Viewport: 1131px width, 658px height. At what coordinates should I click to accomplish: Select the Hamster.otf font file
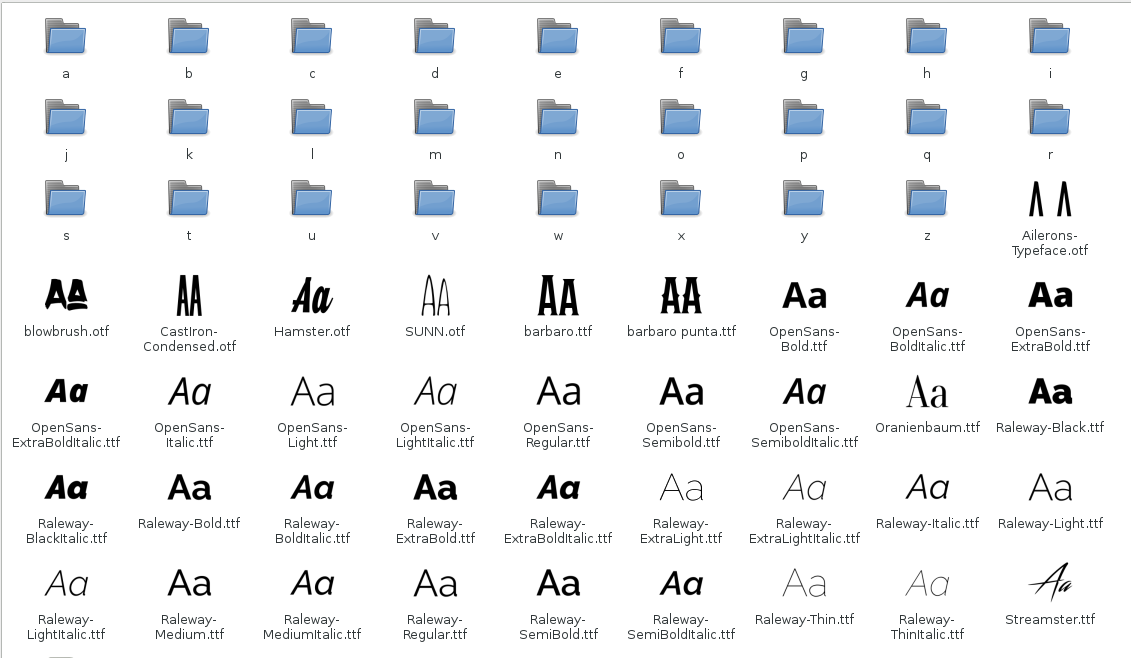(312, 296)
